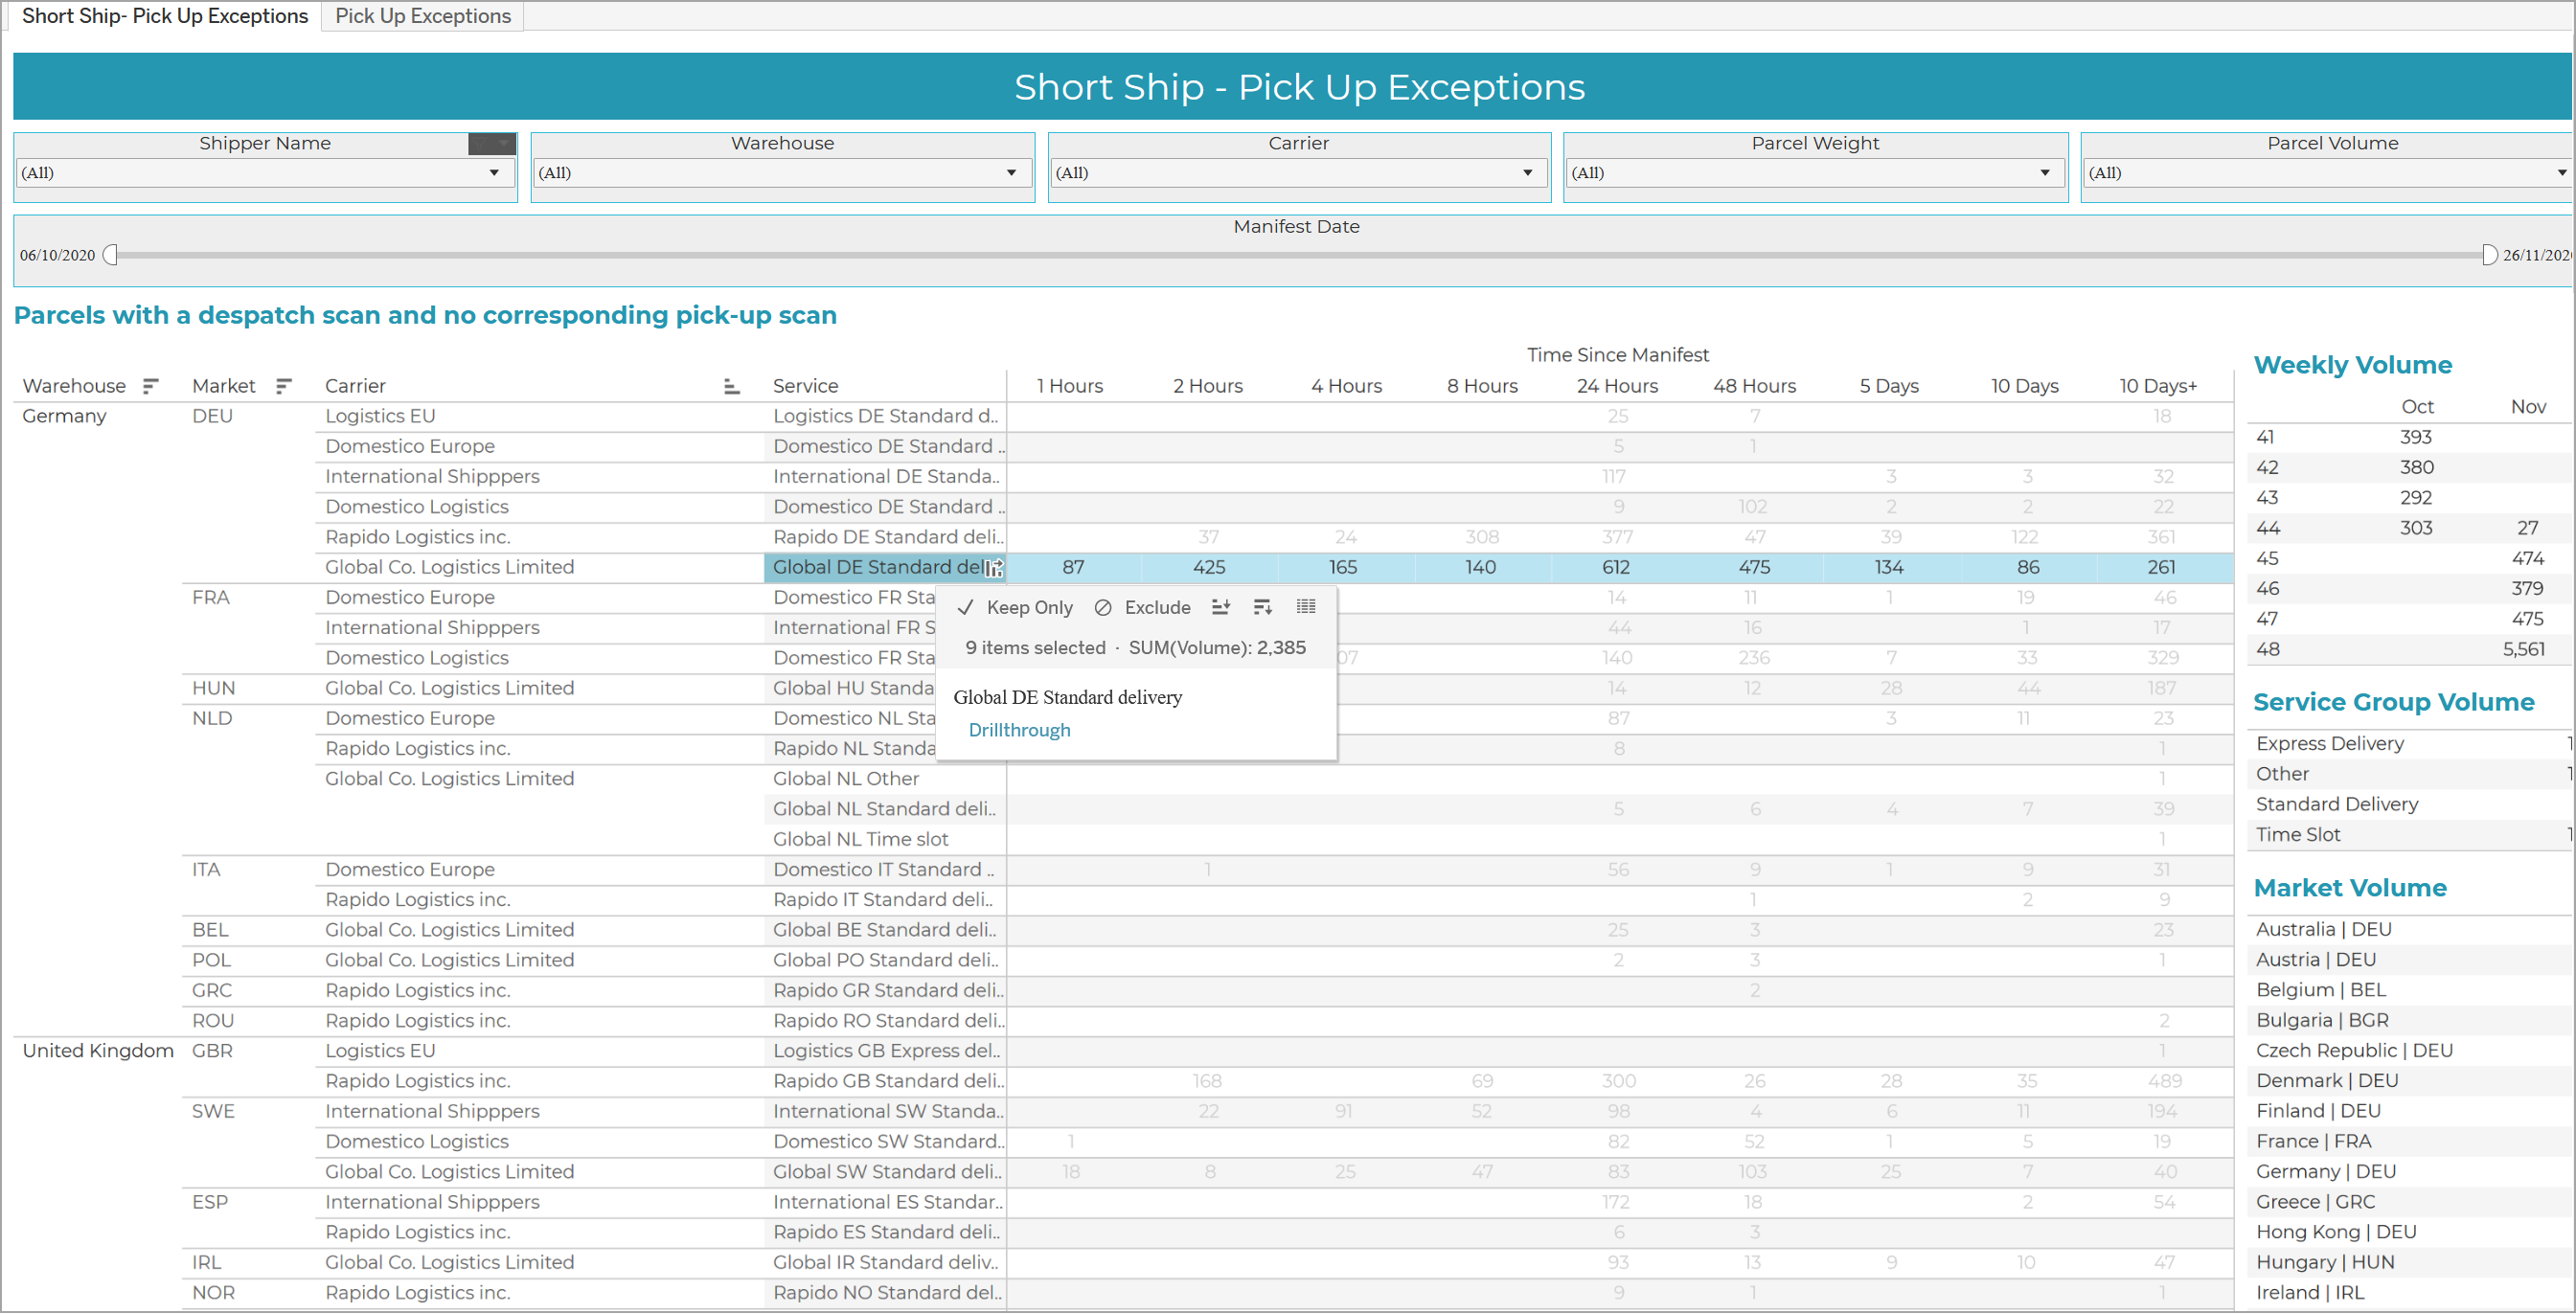Image resolution: width=2576 pixels, height=1313 pixels.
Task: Click the Manifest Date slider track
Action: tap(1300, 255)
